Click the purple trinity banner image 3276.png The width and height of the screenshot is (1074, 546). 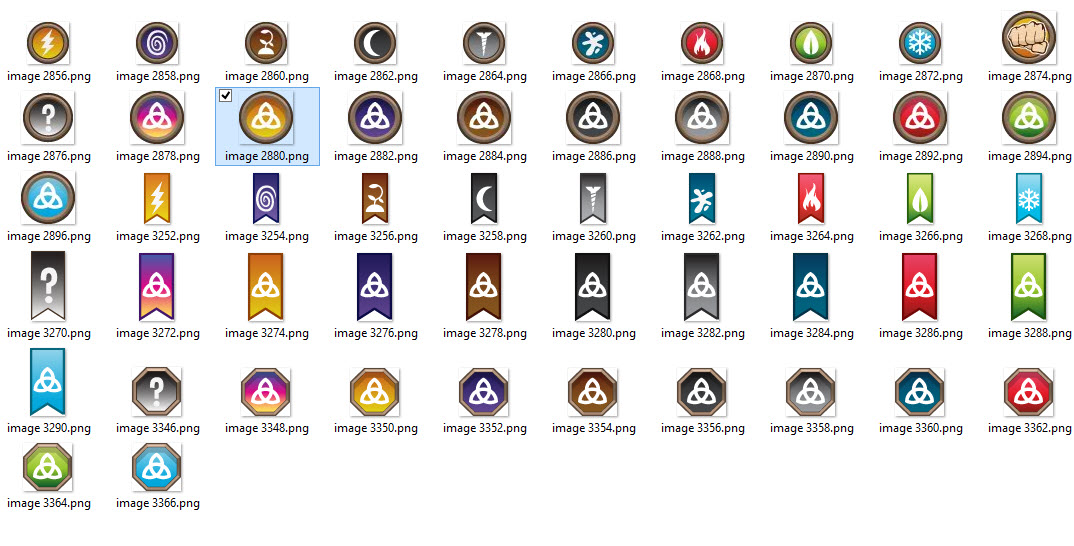tap(375, 286)
